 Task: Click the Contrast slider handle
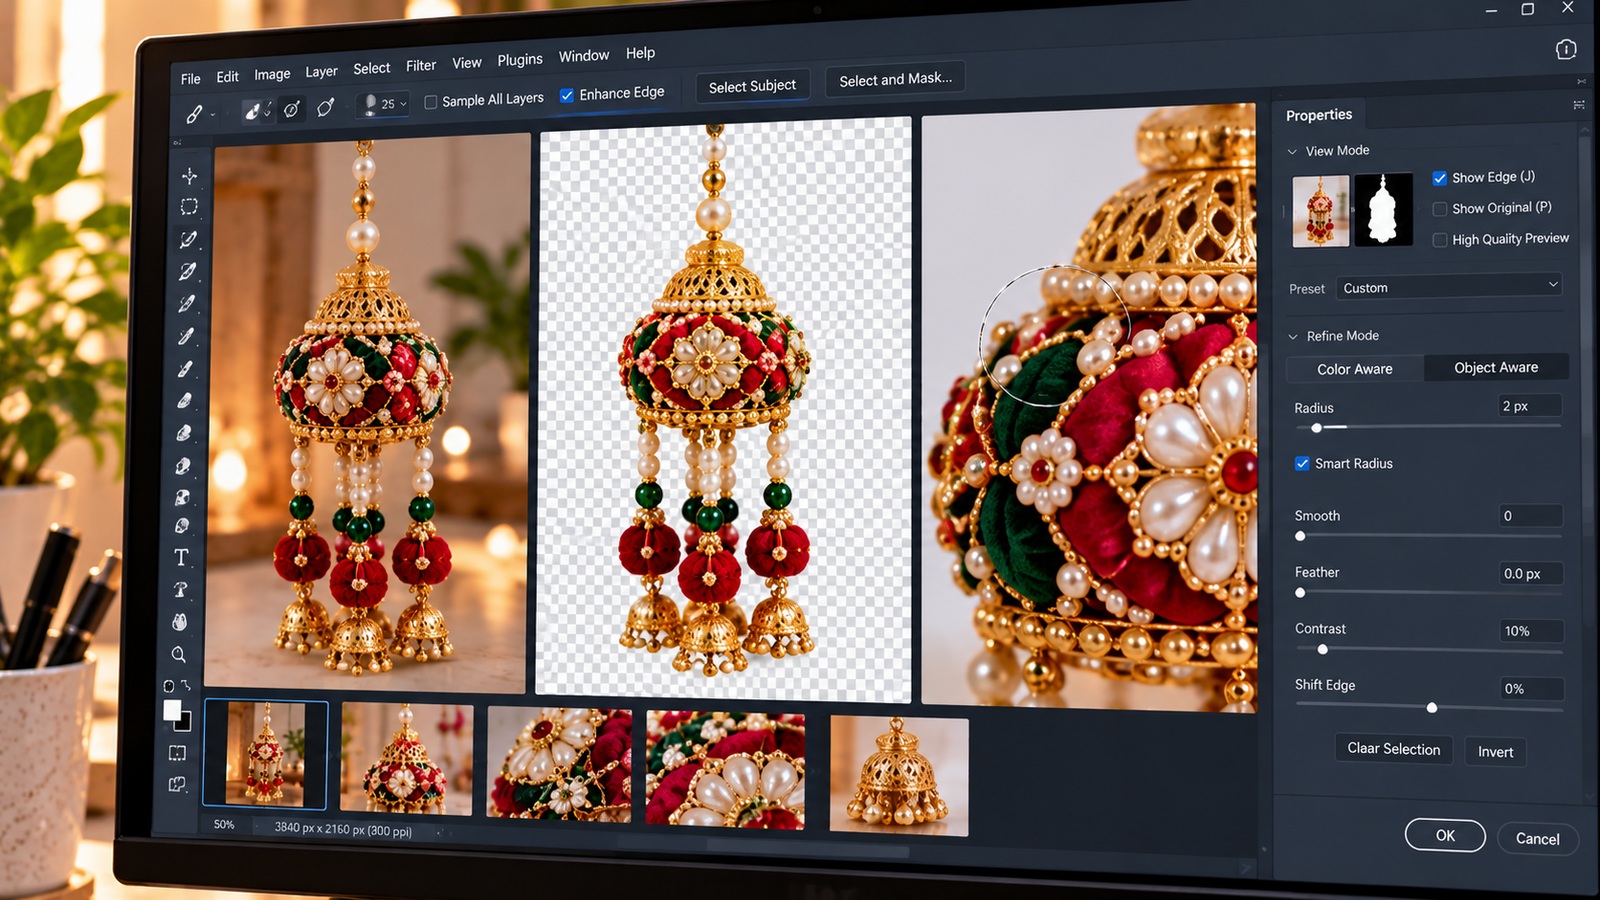coord(1323,650)
